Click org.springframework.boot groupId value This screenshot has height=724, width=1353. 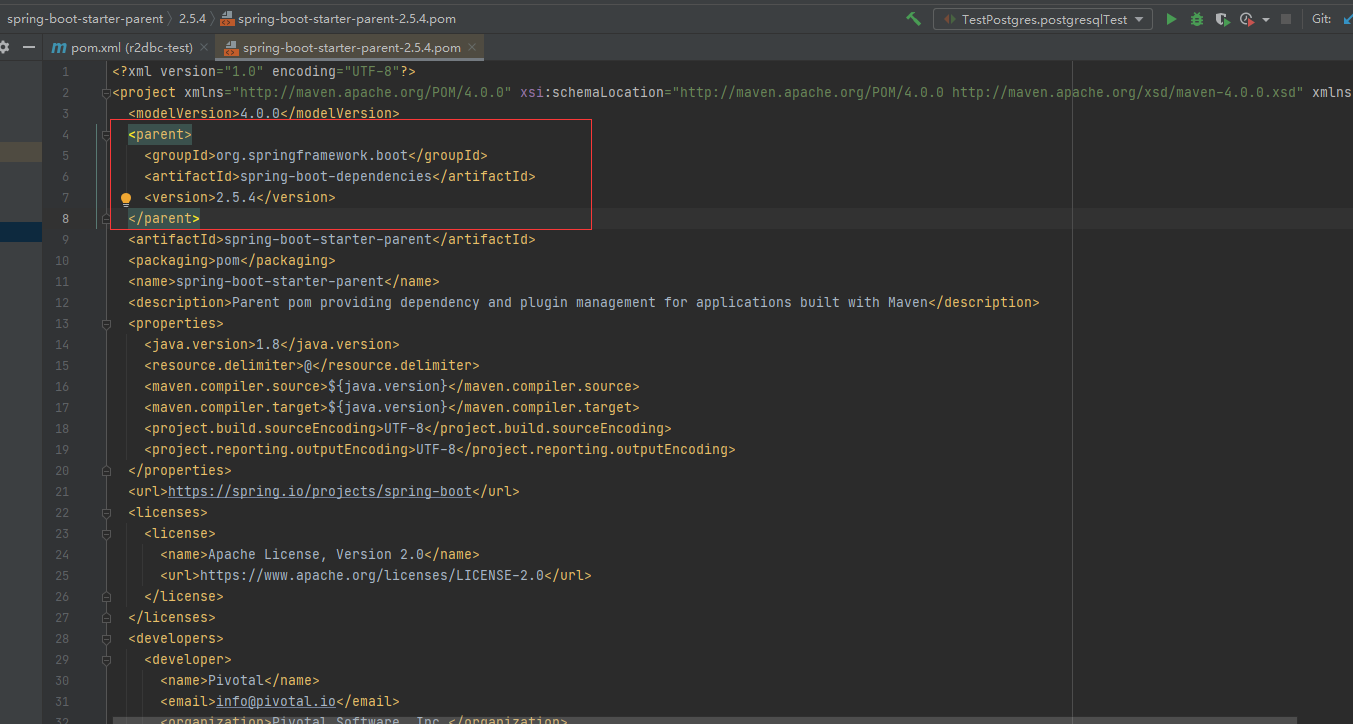click(x=312, y=155)
